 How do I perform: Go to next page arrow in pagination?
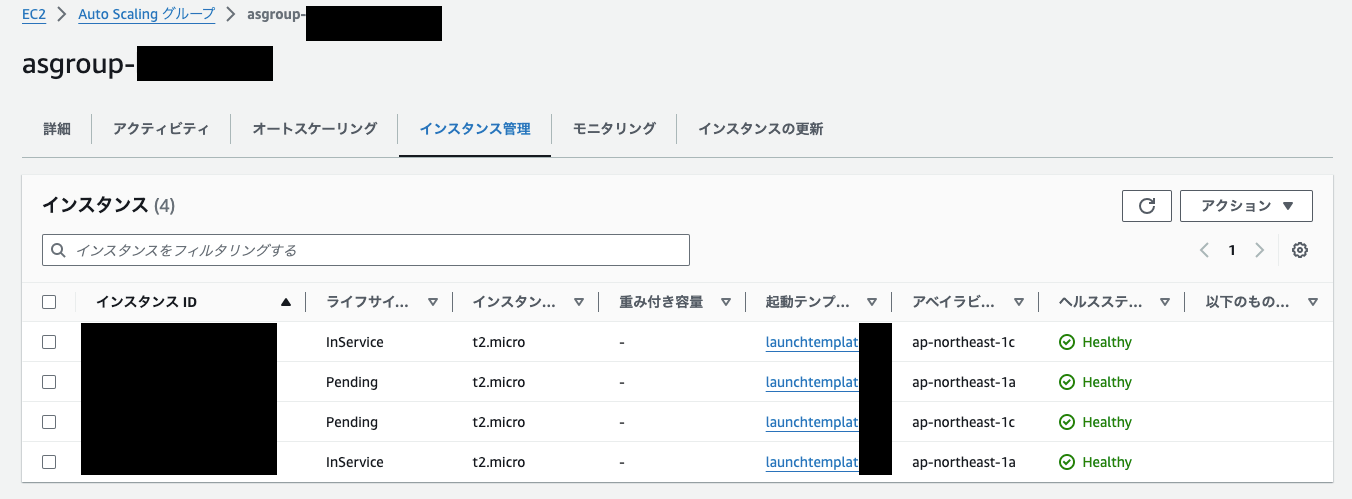click(x=1259, y=250)
